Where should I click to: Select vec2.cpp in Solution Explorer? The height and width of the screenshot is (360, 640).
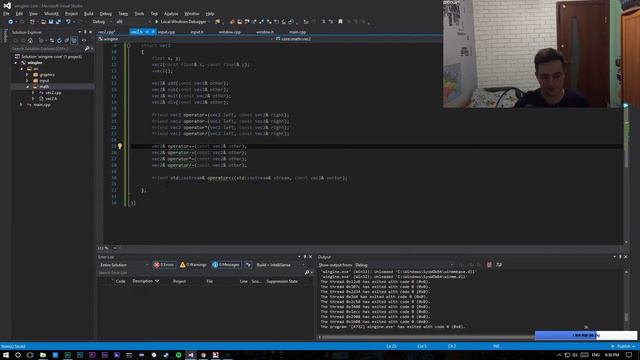click(53, 93)
